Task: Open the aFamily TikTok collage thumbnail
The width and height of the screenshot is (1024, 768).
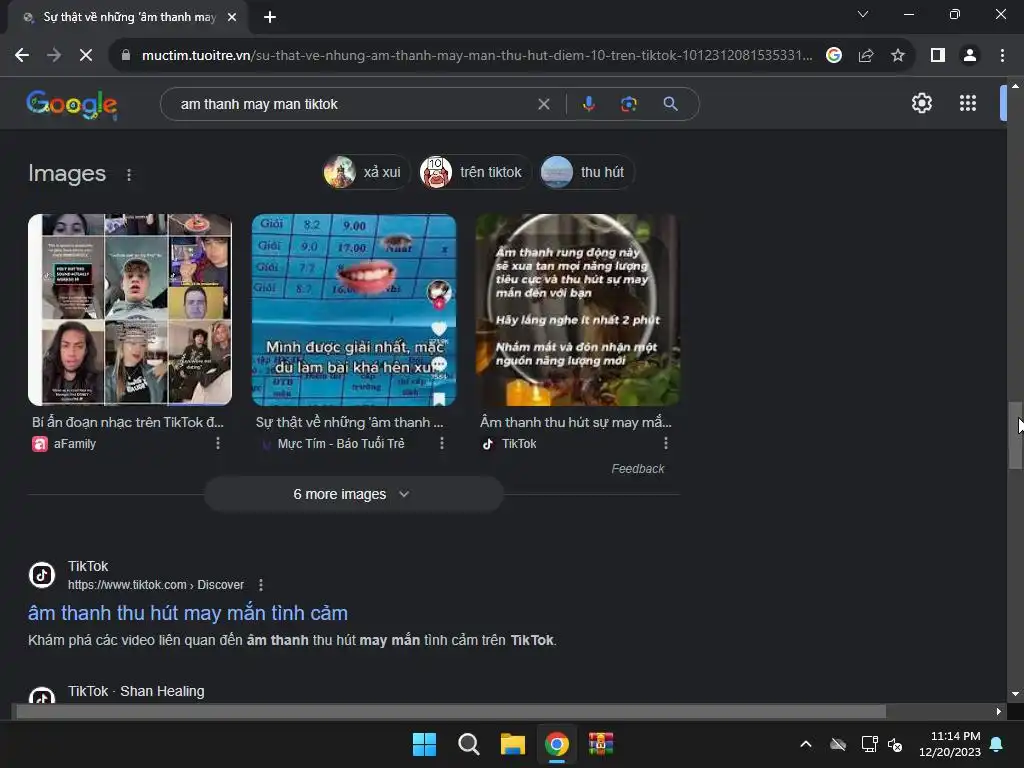Action: point(130,310)
